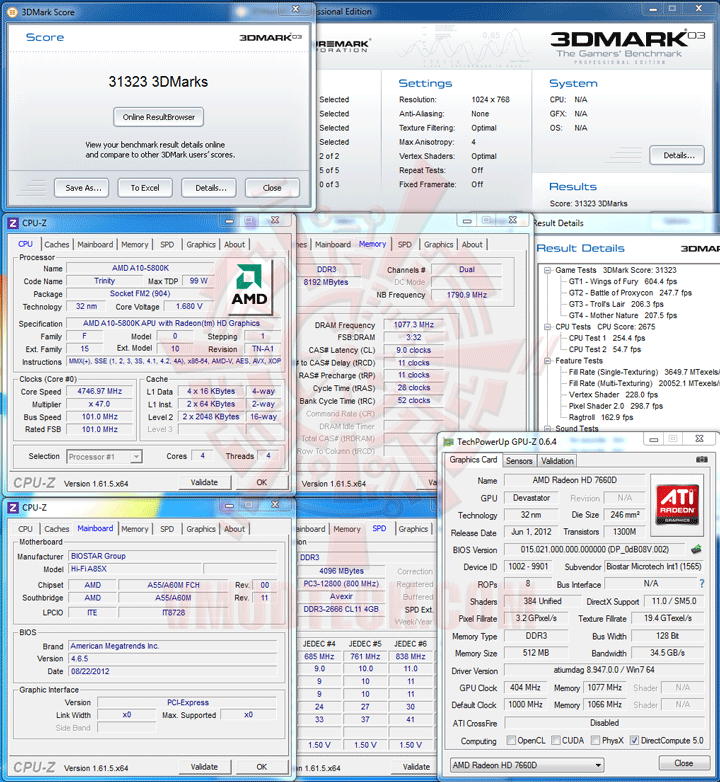
Task: Click Details... in the 3DMark Score dialog
Action: pos(209,188)
